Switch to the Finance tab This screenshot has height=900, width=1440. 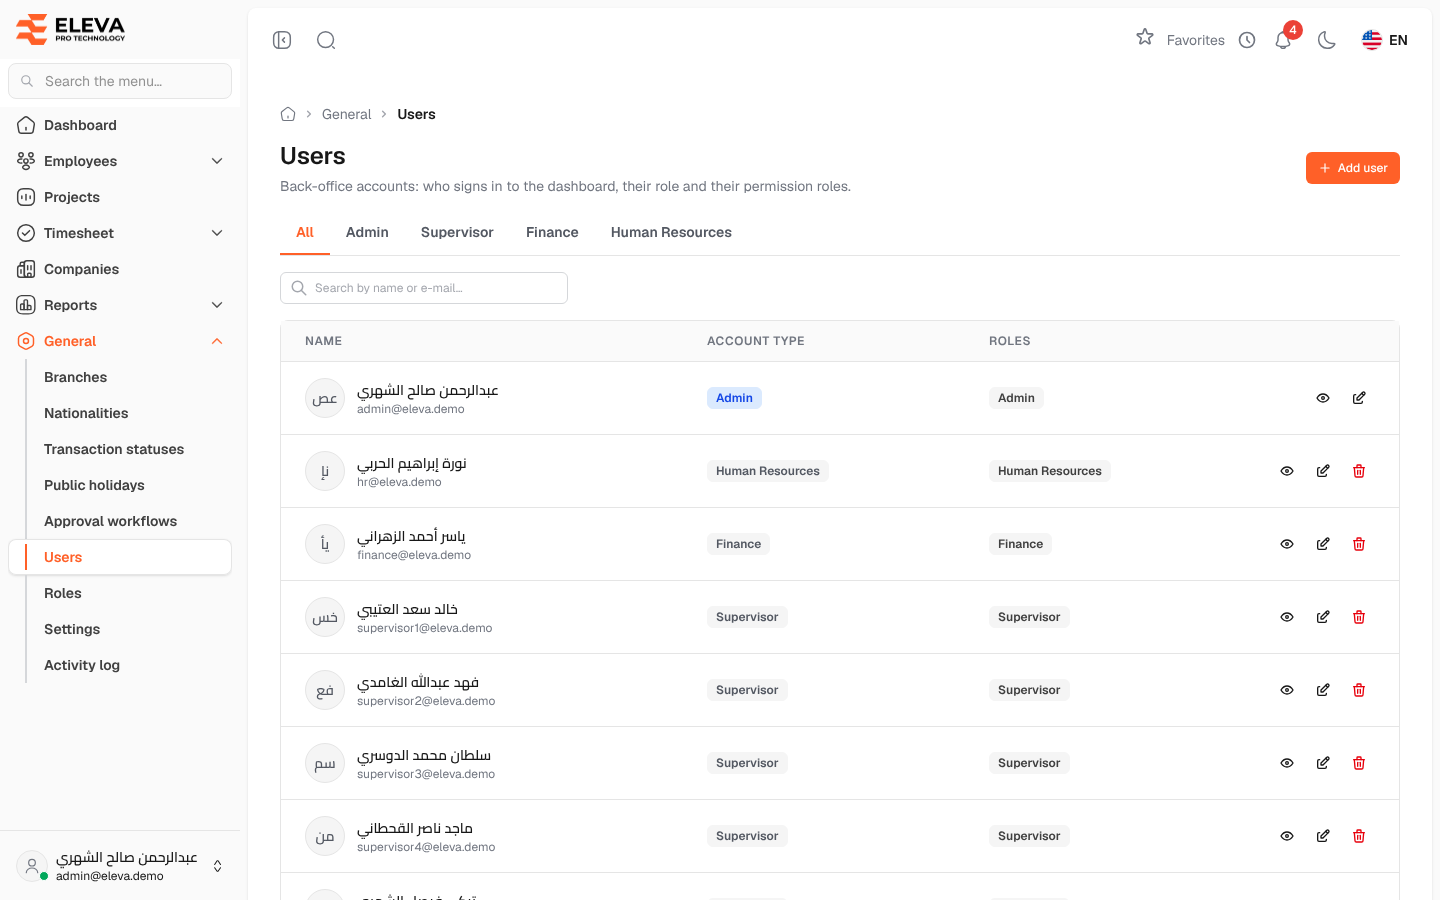coord(552,232)
